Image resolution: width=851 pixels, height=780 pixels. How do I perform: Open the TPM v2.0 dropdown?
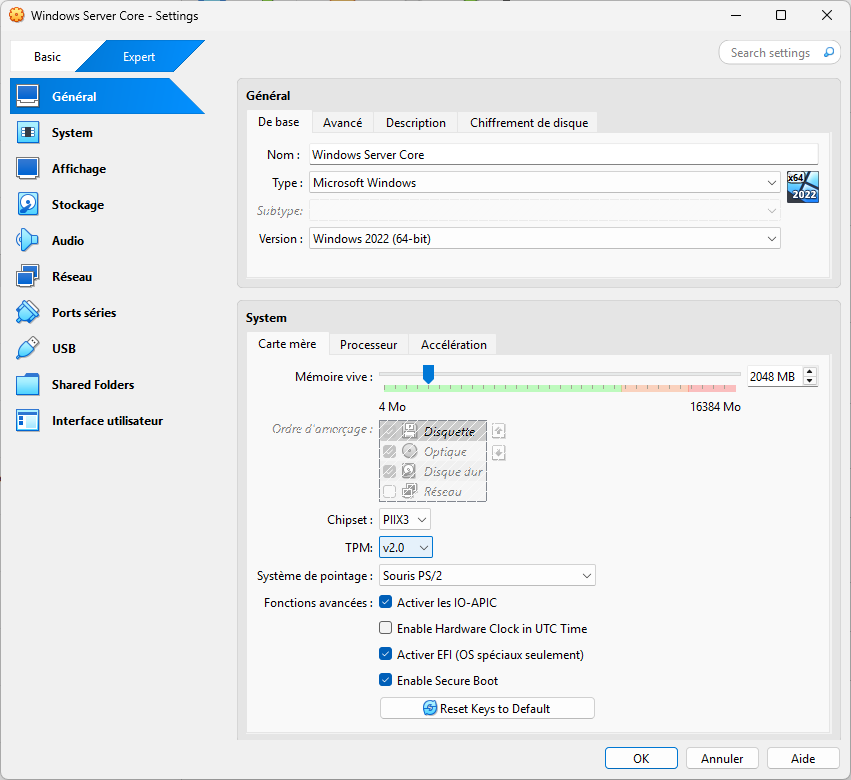[x=405, y=548]
